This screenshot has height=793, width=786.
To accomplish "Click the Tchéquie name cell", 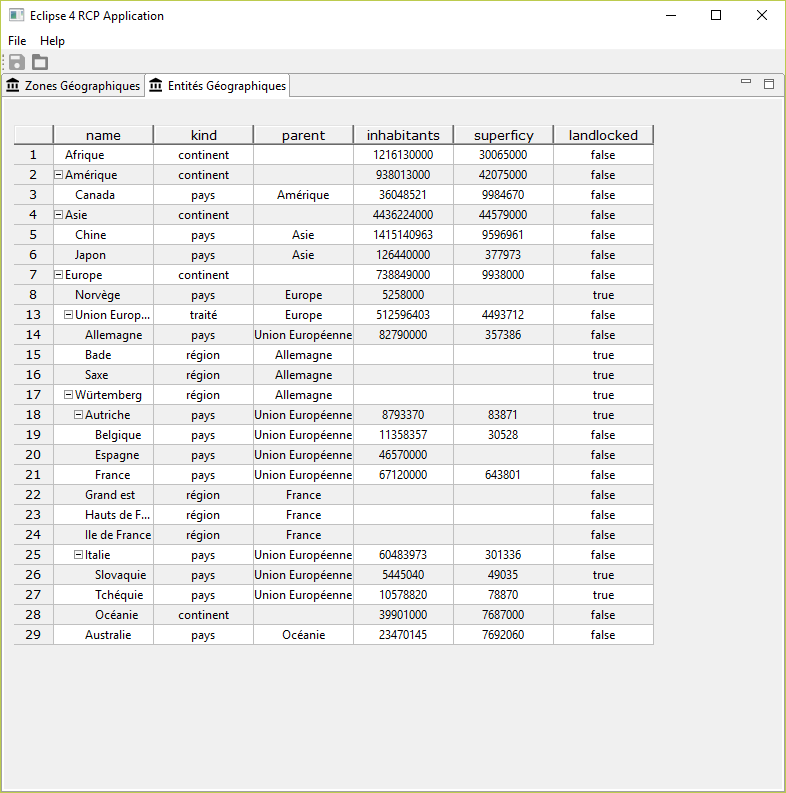I will pyautogui.click(x=103, y=595).
